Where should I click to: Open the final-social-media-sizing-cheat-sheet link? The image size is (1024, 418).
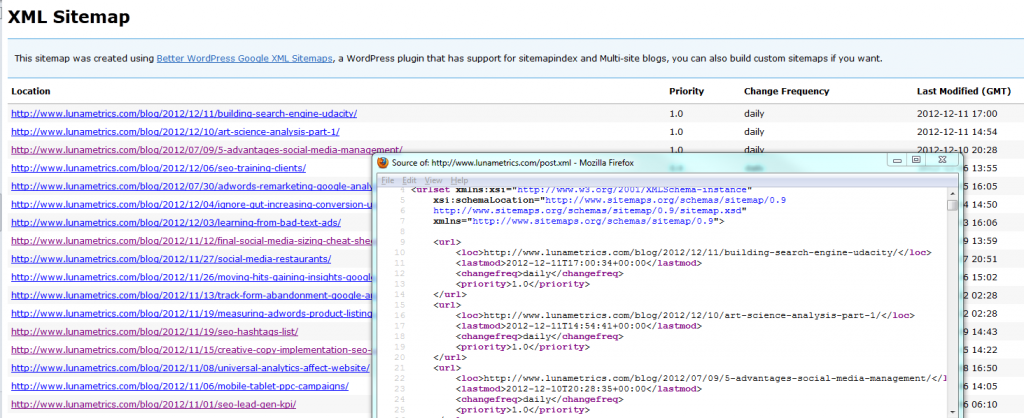[x=192, y=240]
